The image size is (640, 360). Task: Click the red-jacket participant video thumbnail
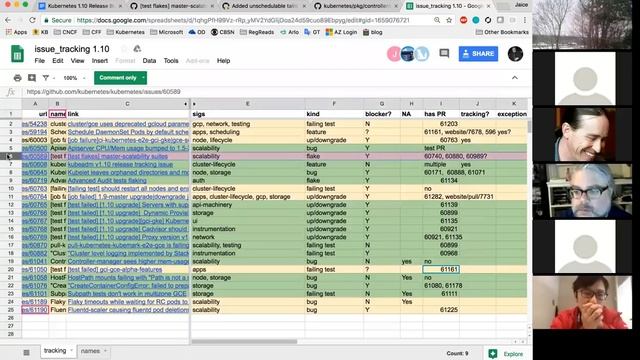coord(584,302)
